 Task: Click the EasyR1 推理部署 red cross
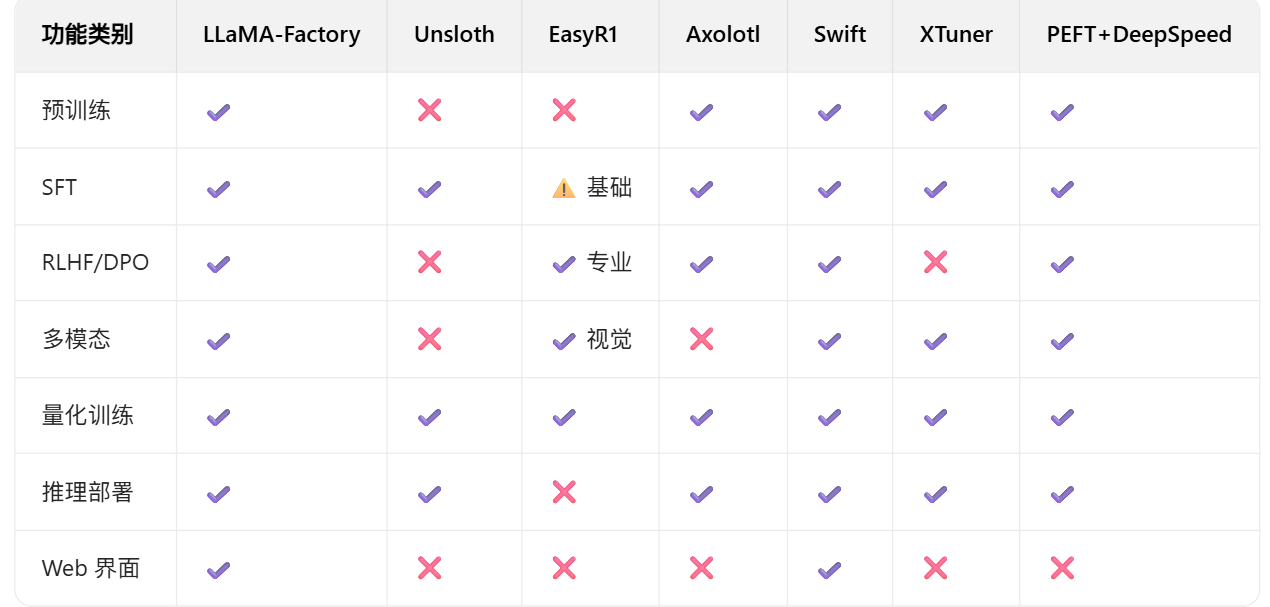(564, 491)
